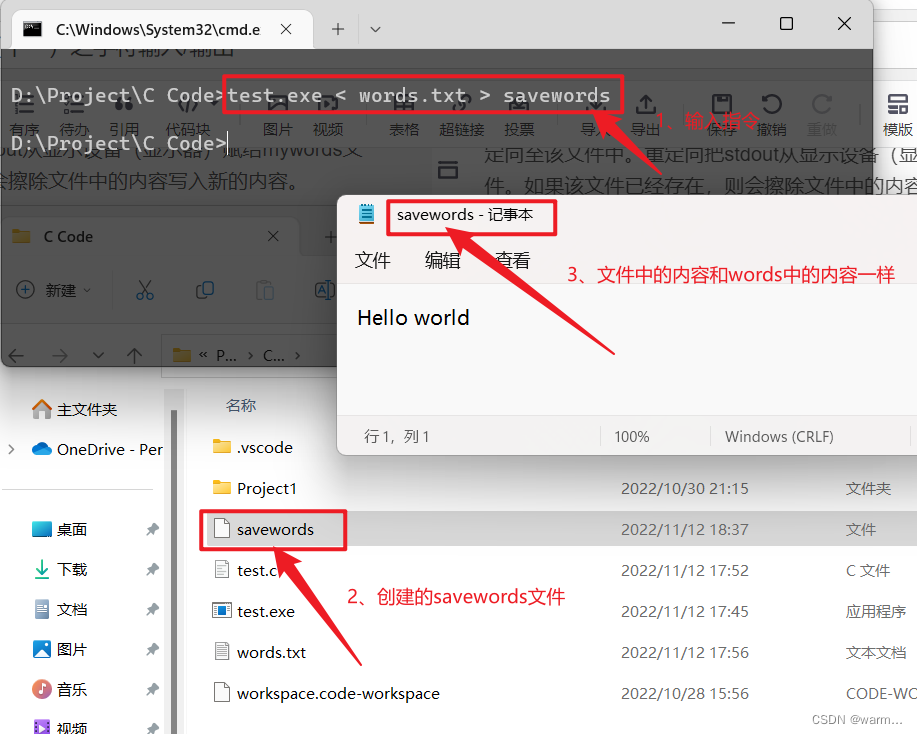Viewport: 917px width, 734px height.
Task: Open a new cmd terminal tab
Action: point(338,29)
